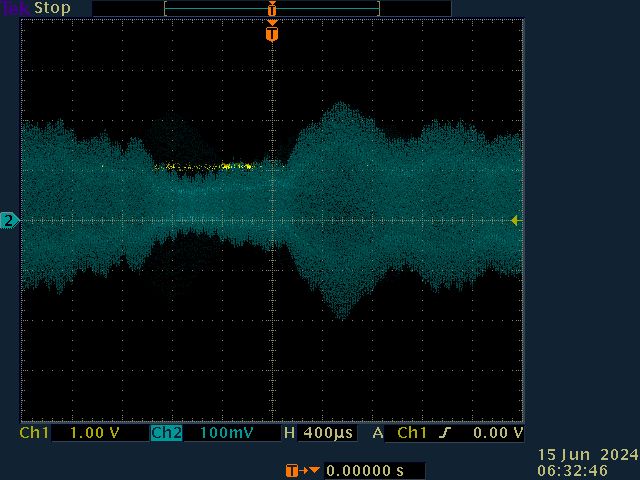
Task: Click the record view position bar at top
Action: coord(271,9)
